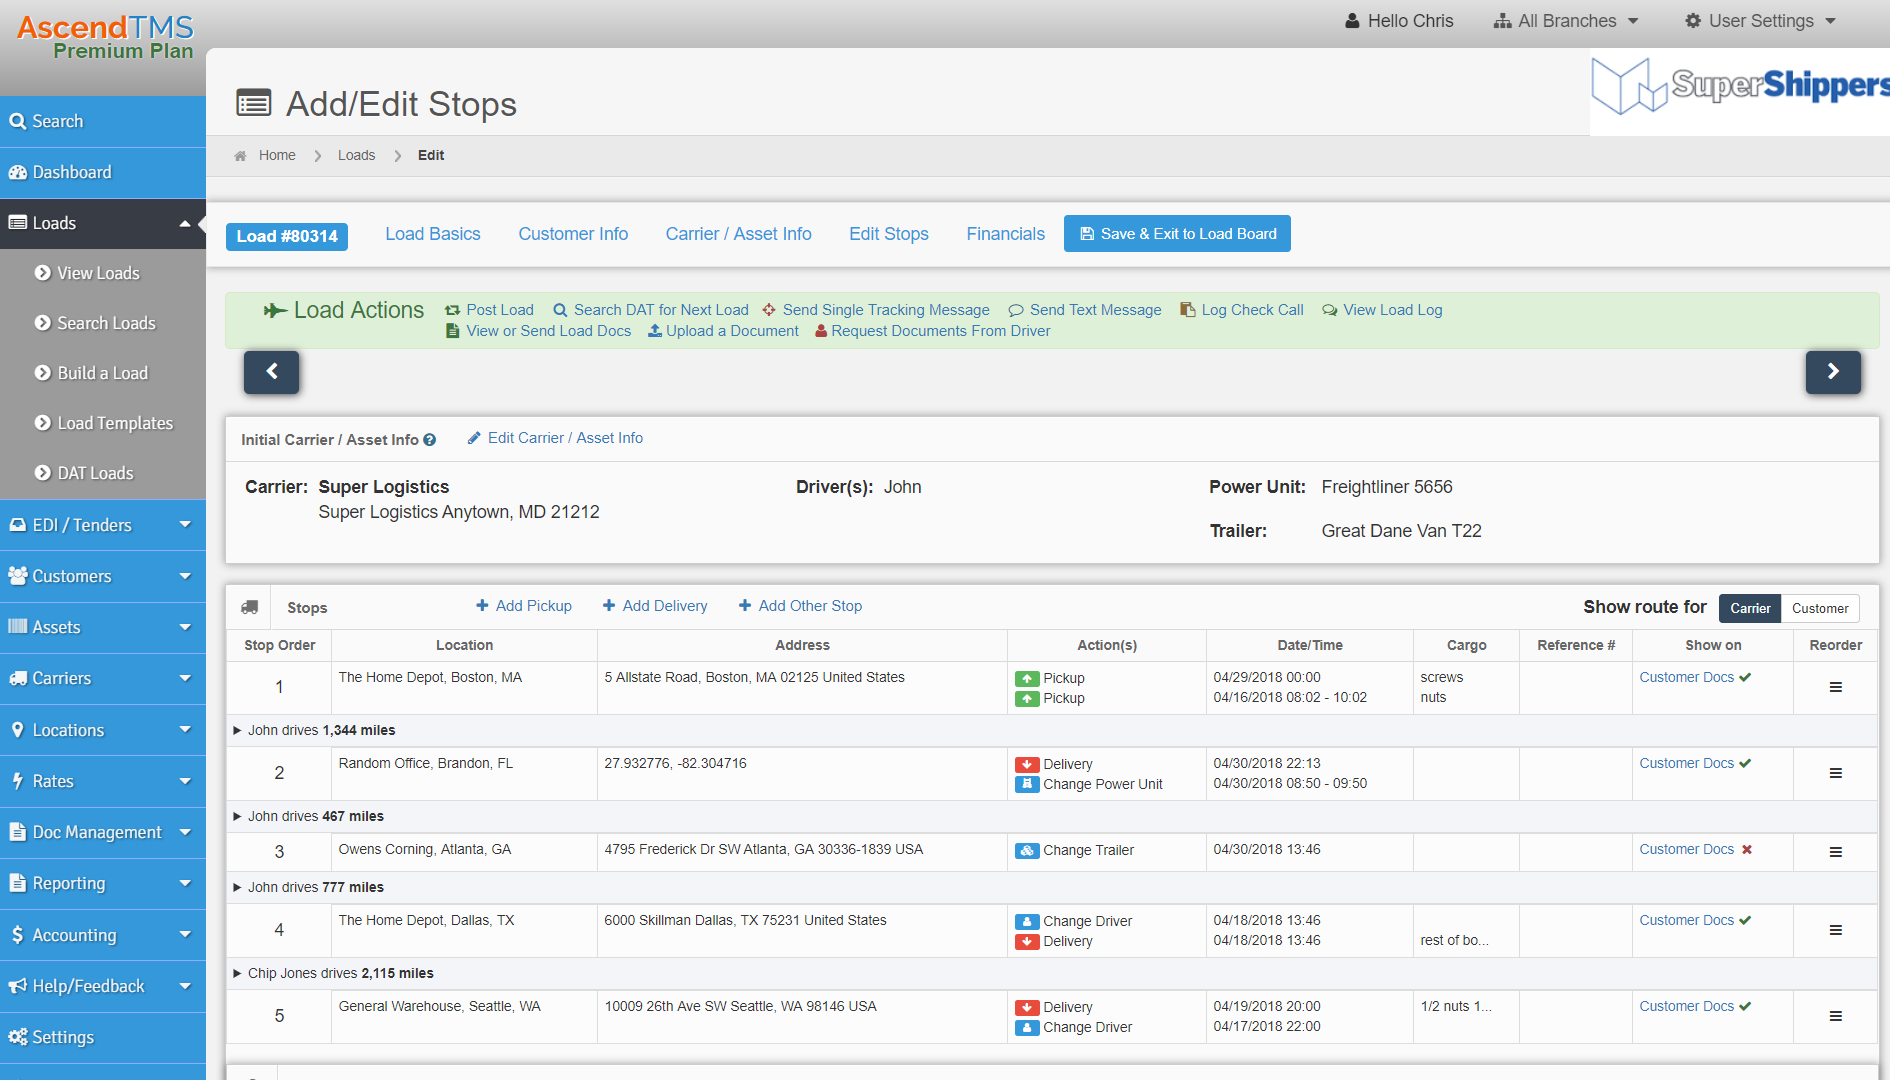
Task: Click the reorder handle for stop 3
Action: tap(1835, 852)
